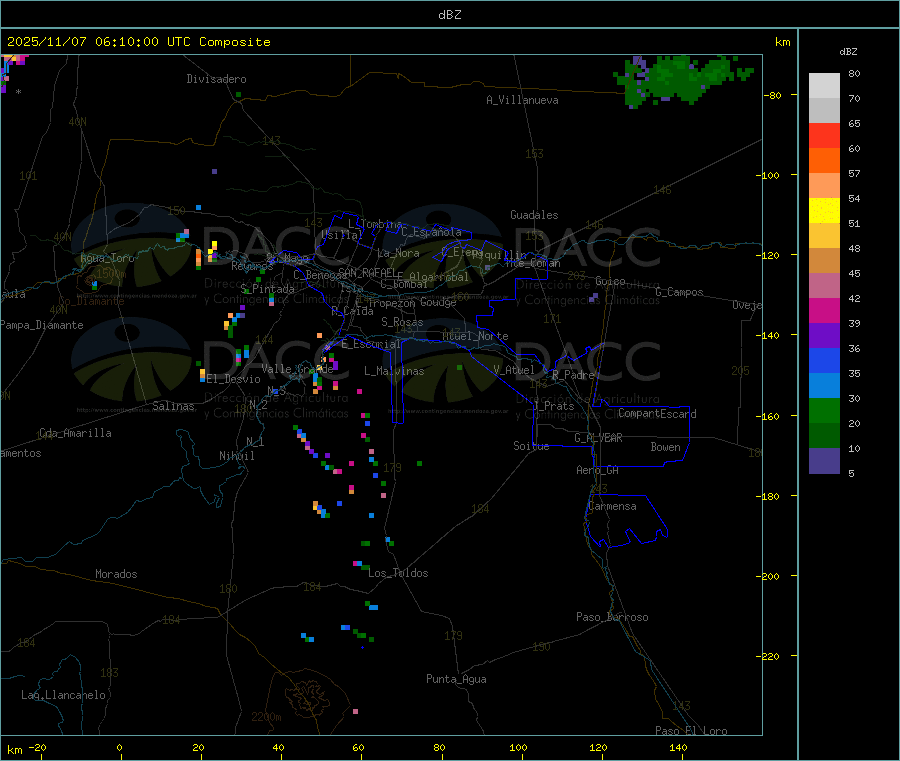Click the timestamp 2025/11/07 06:10:00 UTC Composite

[138, 42]
